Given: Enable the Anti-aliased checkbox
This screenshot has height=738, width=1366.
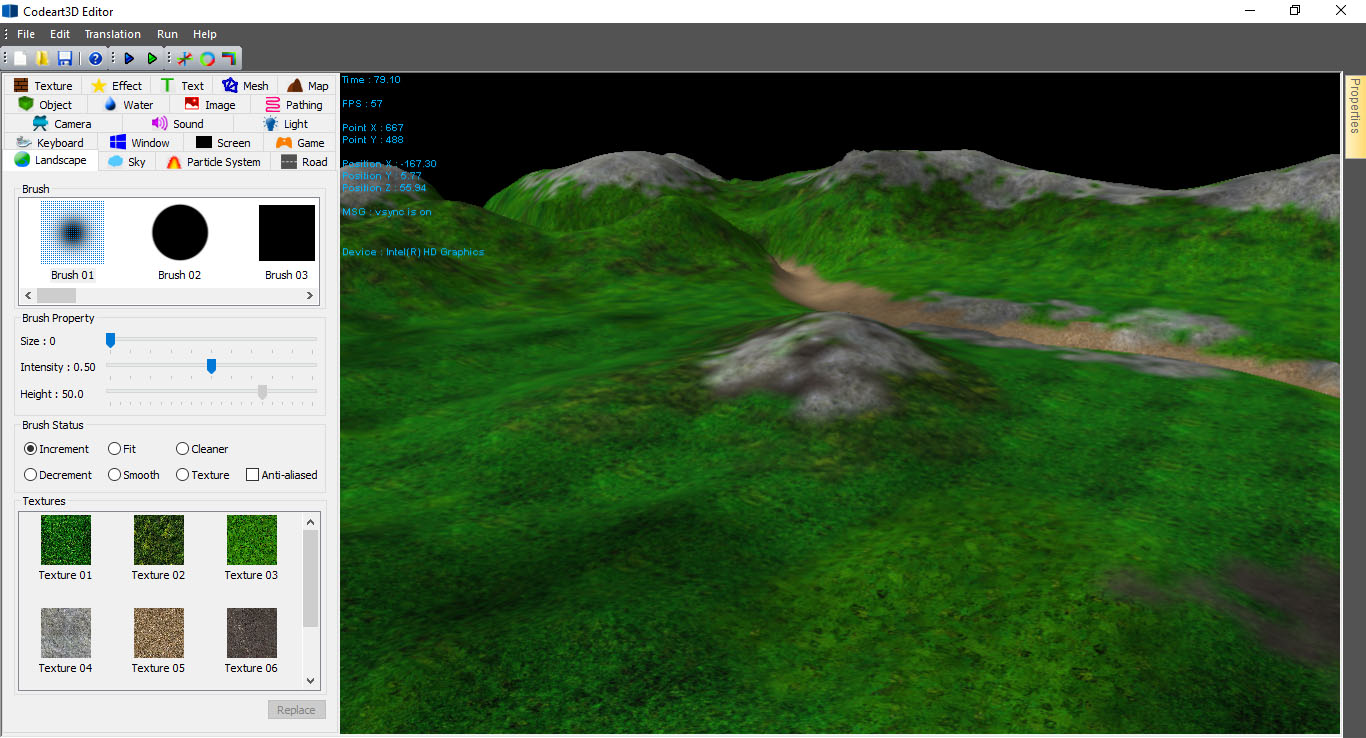Looking at the screenshot, I should point(253,475).
